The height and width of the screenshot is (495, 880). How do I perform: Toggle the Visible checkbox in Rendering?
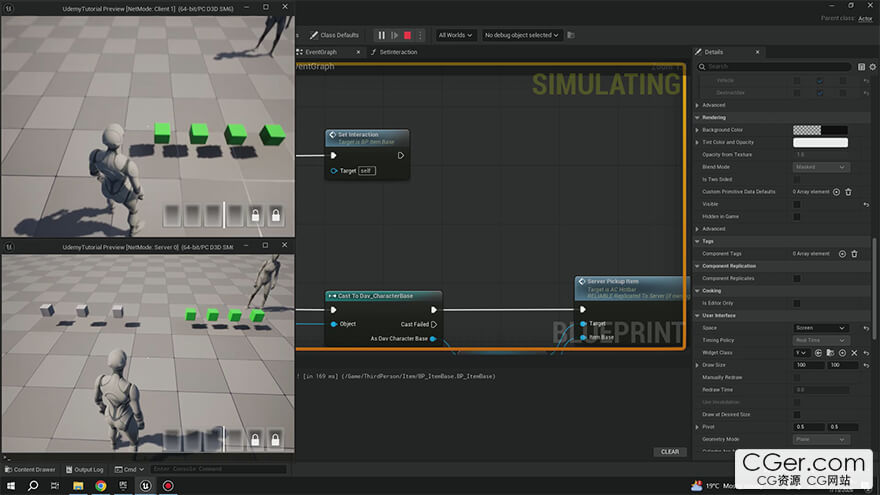tap(797, 204)
